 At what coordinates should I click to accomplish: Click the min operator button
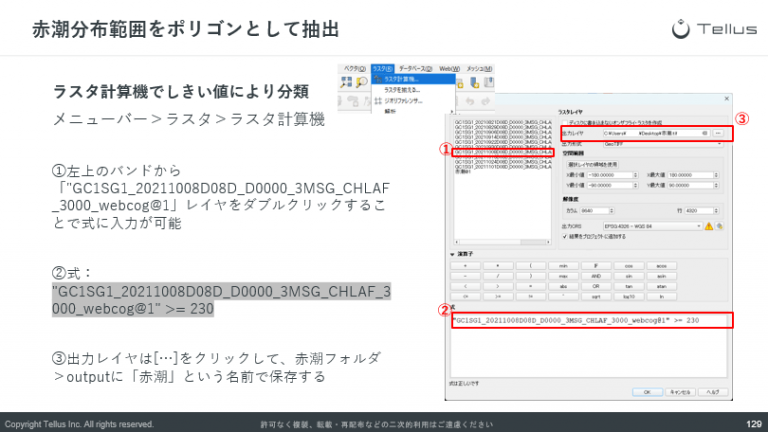(563, 266)
